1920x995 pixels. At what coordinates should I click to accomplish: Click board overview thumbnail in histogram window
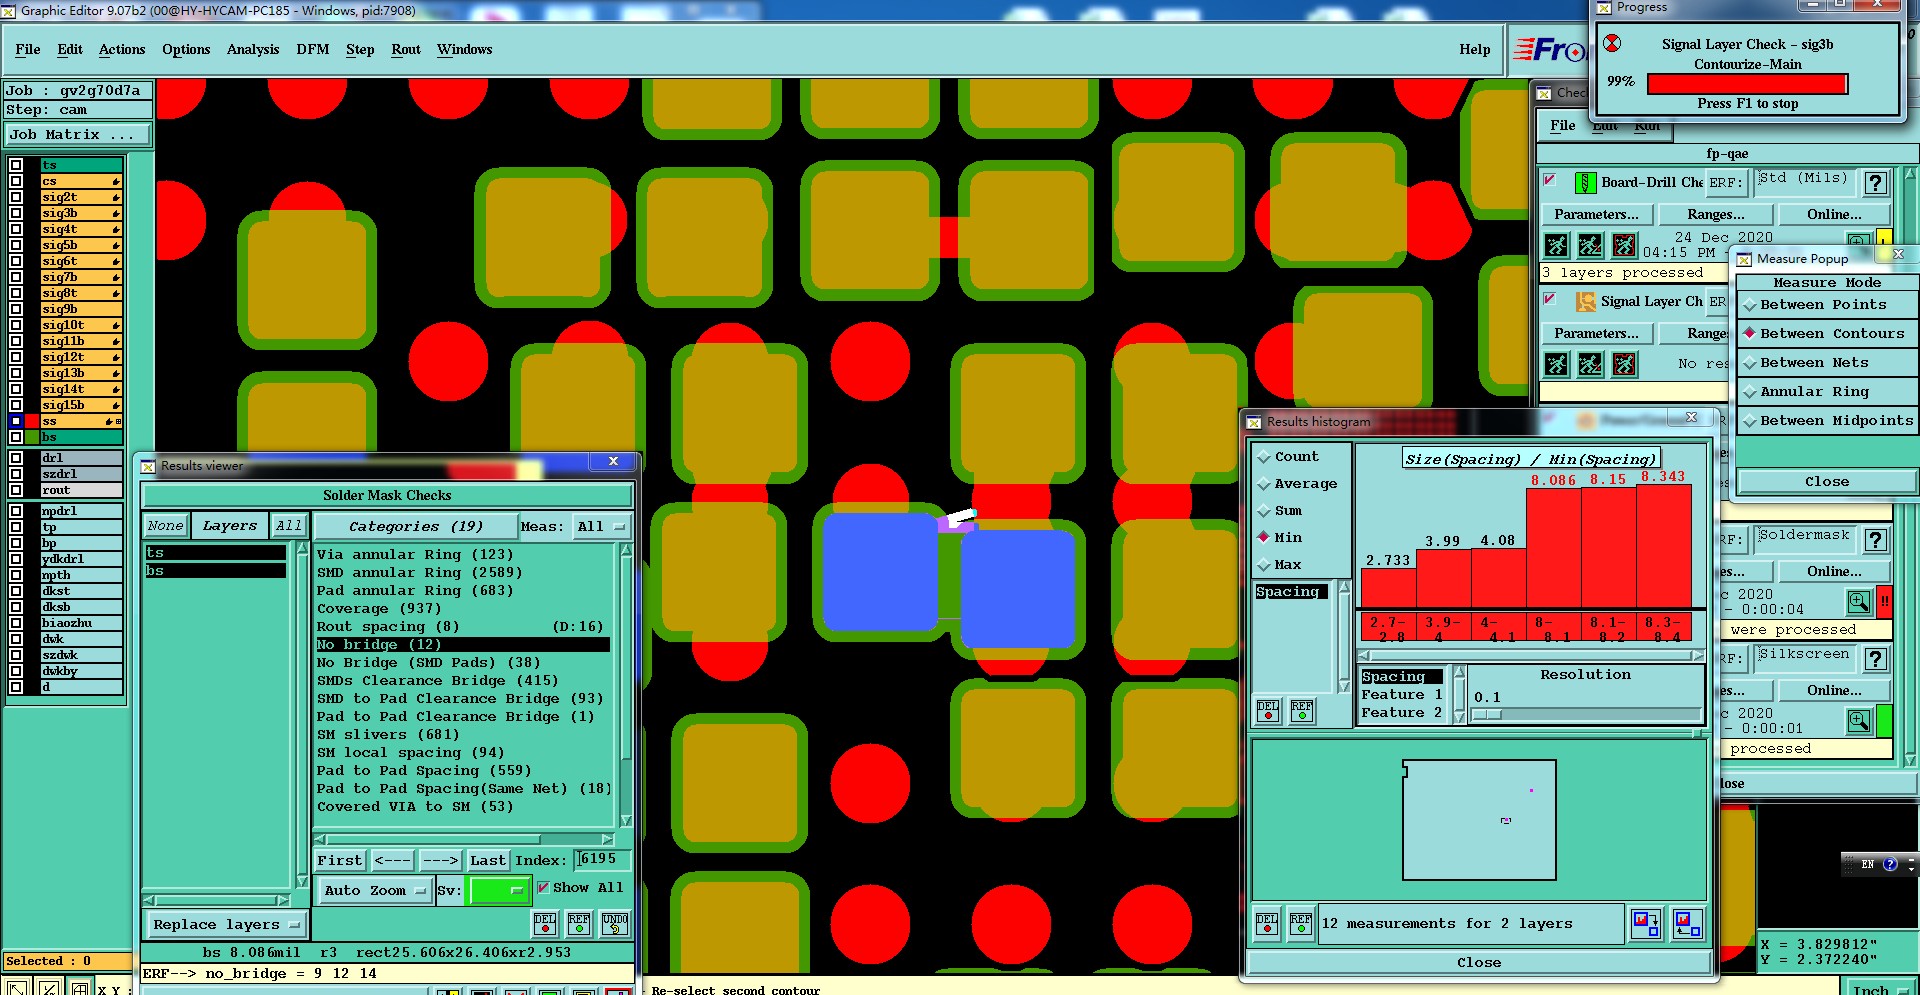(1479, 820)
